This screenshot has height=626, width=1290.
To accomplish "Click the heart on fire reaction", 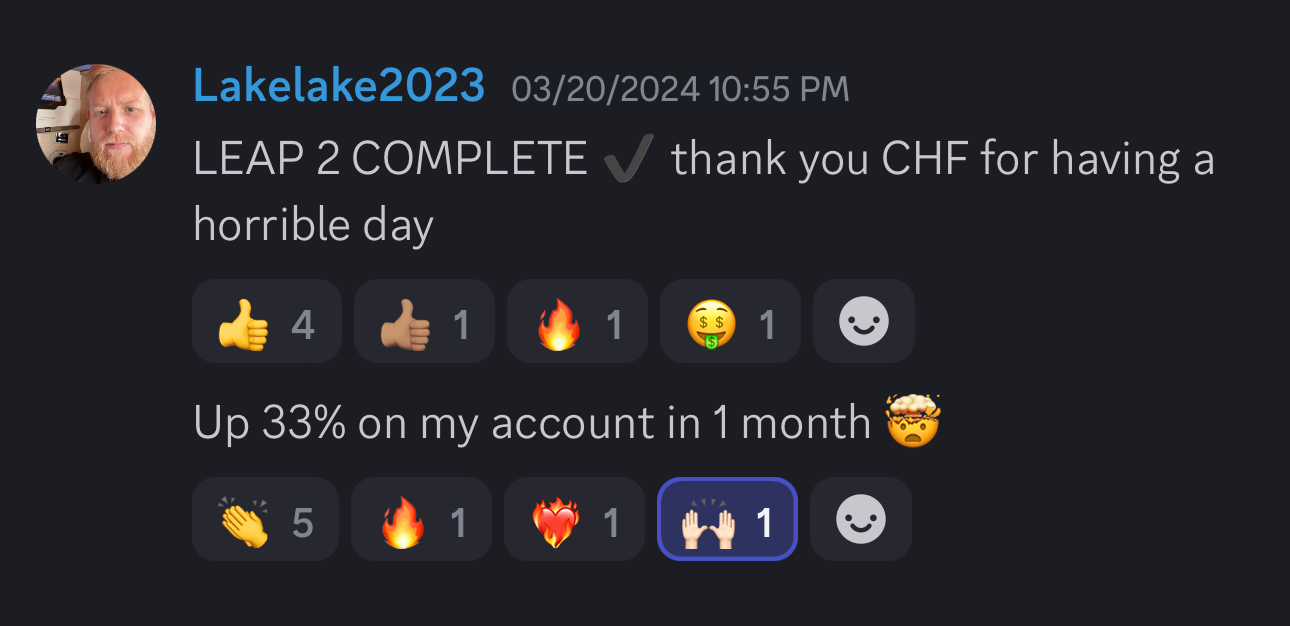I will coord(574,519).
